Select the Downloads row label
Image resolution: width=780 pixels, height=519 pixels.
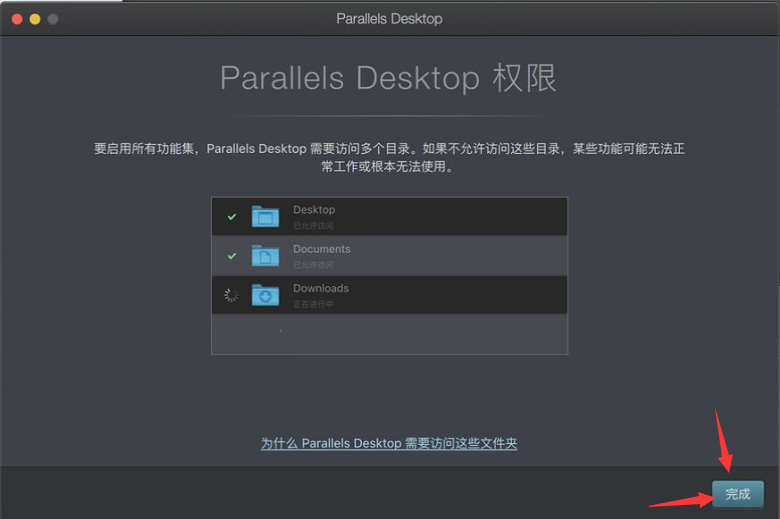tap(321, 288)
